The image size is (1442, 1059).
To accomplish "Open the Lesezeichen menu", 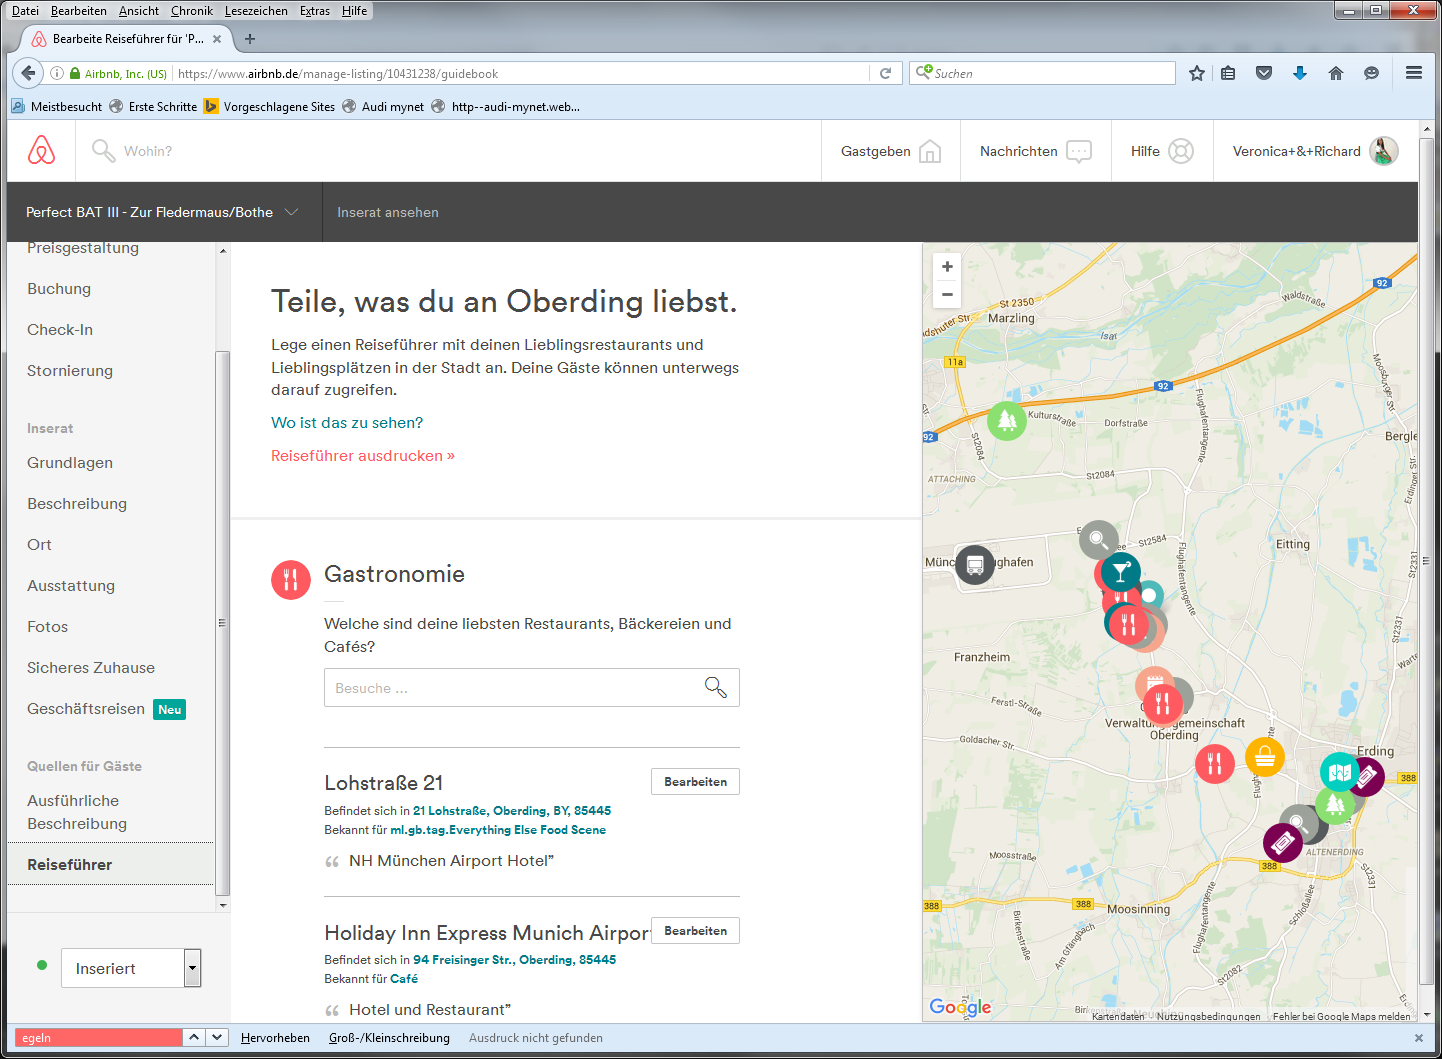I will (x=256, y=11).
